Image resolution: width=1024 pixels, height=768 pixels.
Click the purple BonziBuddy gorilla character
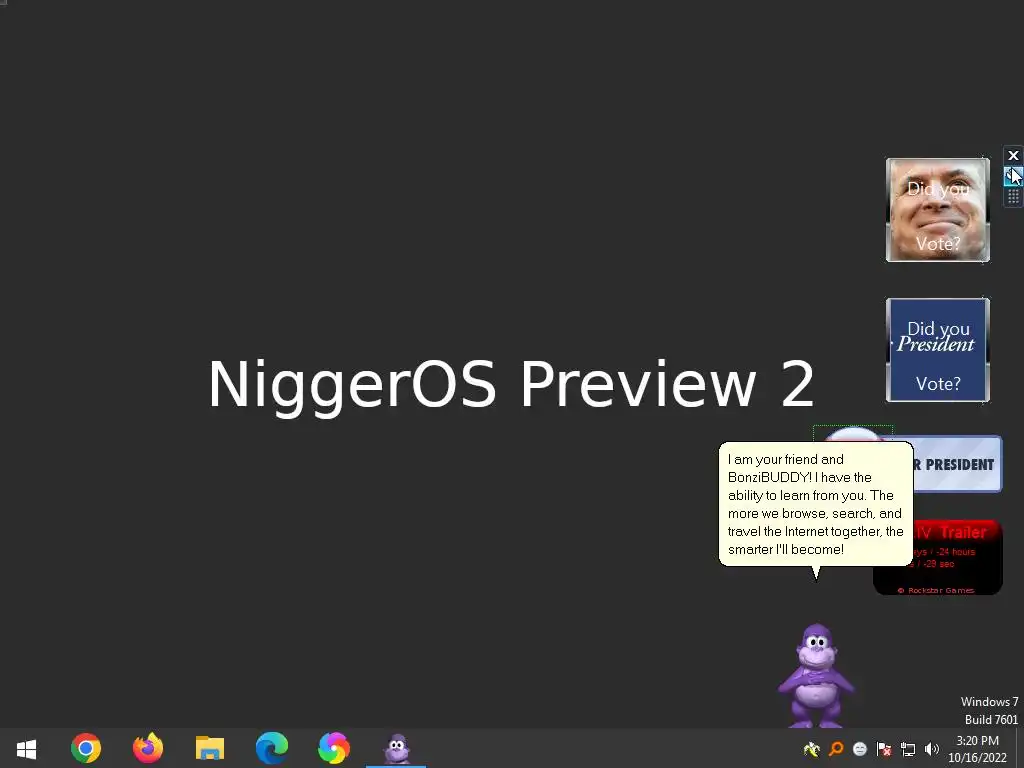(816, 676)
